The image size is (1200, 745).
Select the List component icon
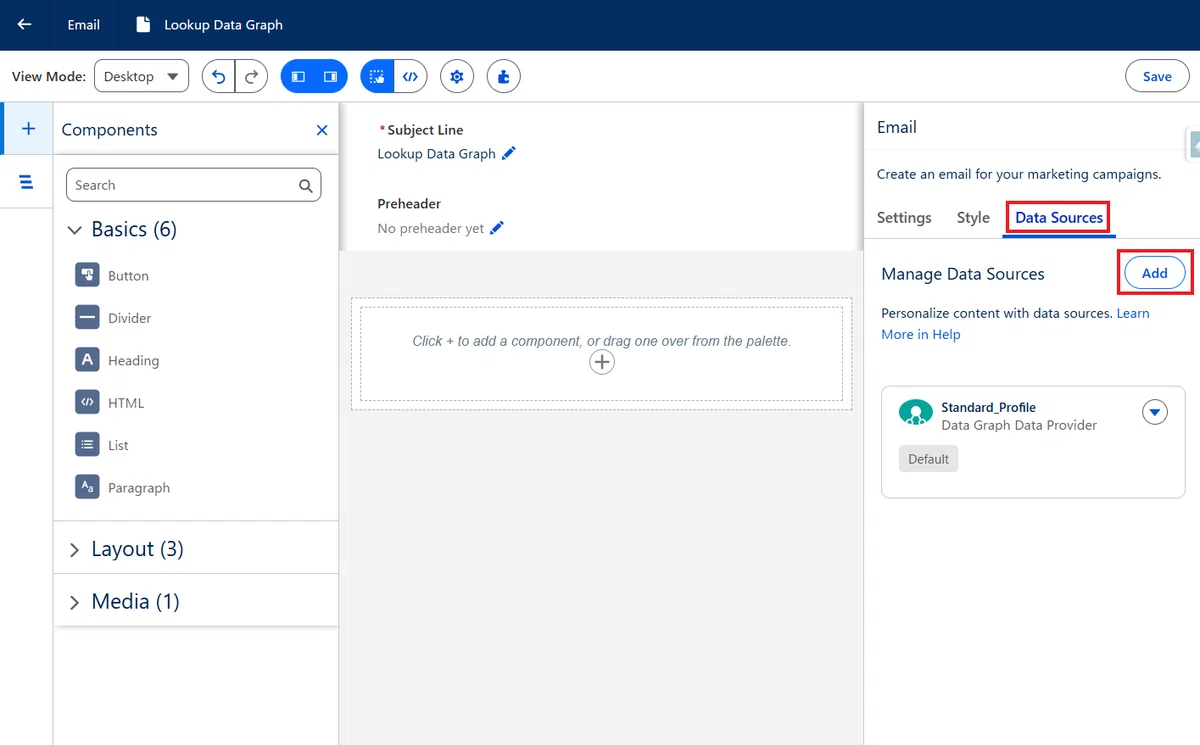point(87,445)
